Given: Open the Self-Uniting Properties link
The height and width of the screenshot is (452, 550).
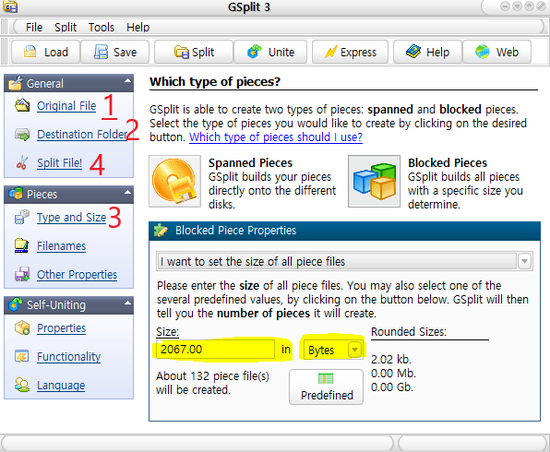Looking at the screenshot, I should point(61,328).
